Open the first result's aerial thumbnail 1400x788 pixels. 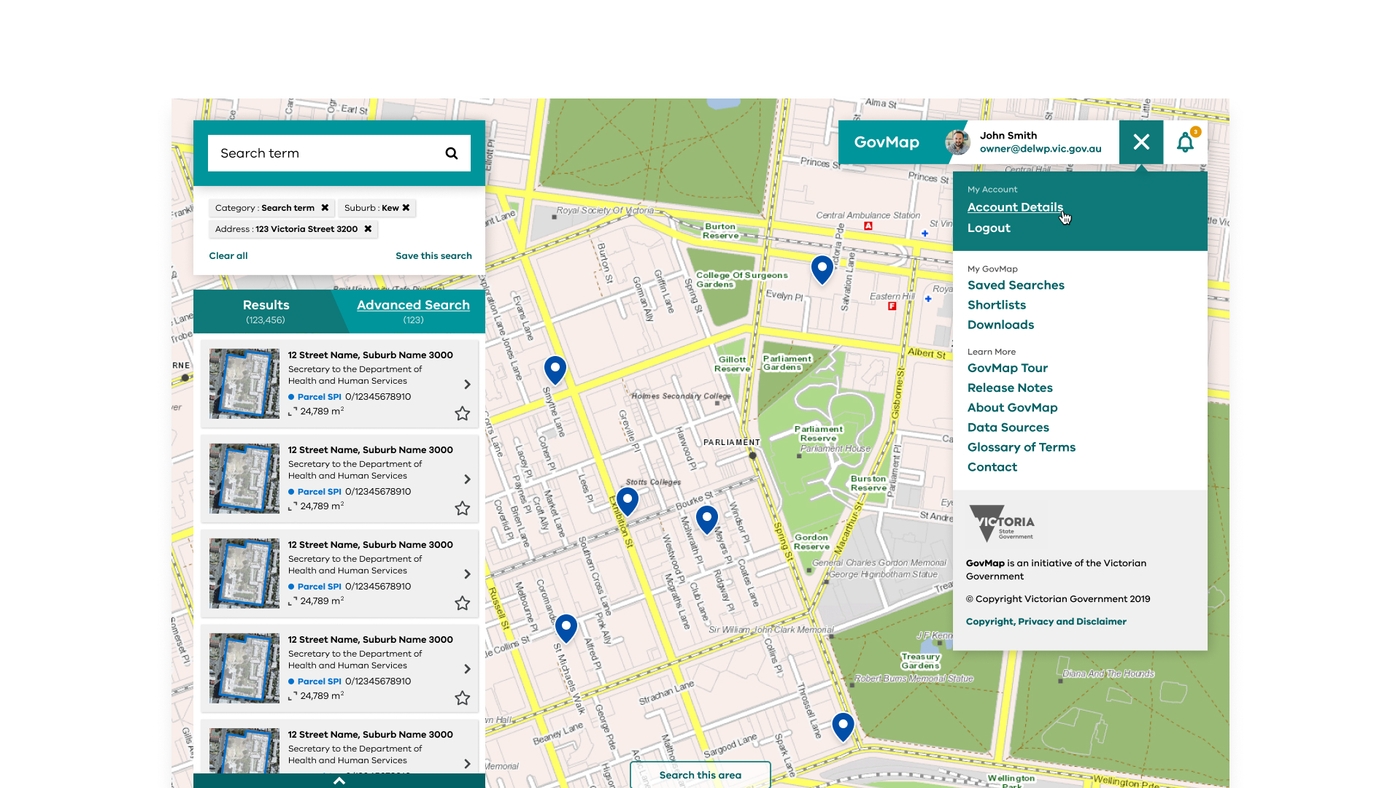[x=244, y=384]
